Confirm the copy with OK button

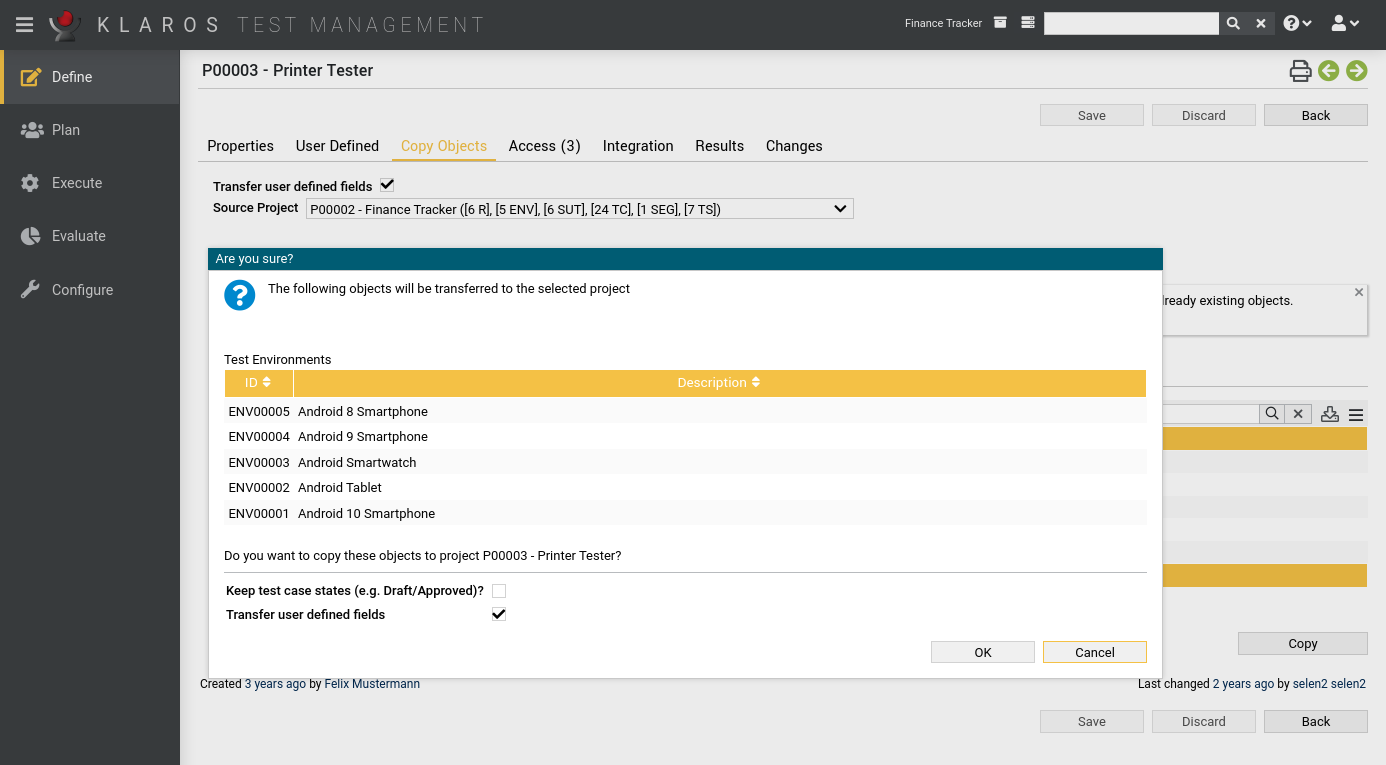coord(982,652)
